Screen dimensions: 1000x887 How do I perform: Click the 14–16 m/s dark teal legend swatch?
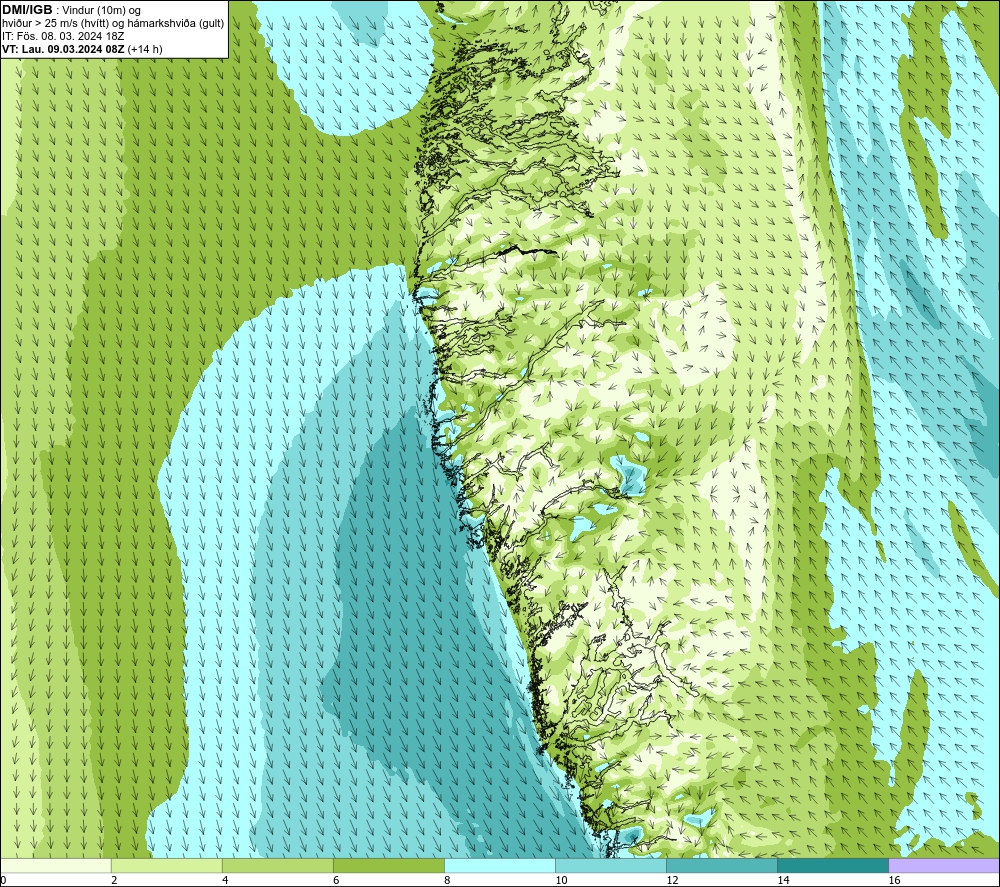(x=833, y=865)
